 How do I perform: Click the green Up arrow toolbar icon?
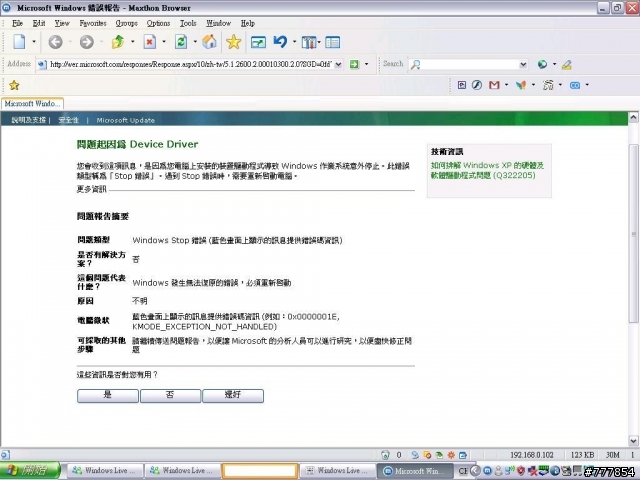click(x=118, y=42)
